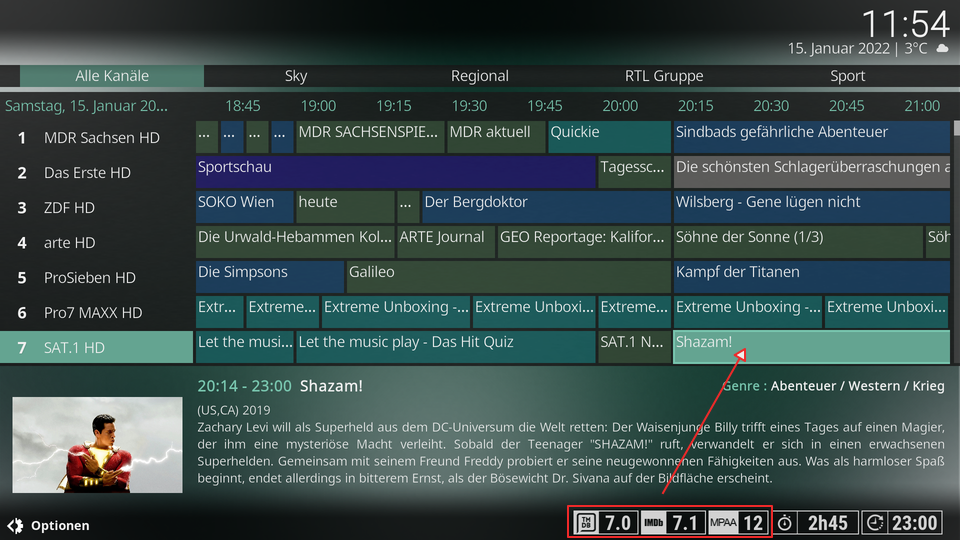Image resolution: width=960 pixels, height=540 pixels.
Task: Select the highlighted Shazam! programme
Action: tap(811, 347)
